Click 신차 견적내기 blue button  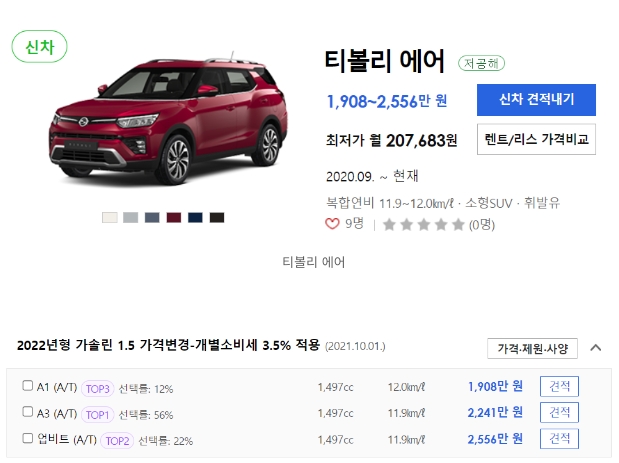[x=536, y=100]
